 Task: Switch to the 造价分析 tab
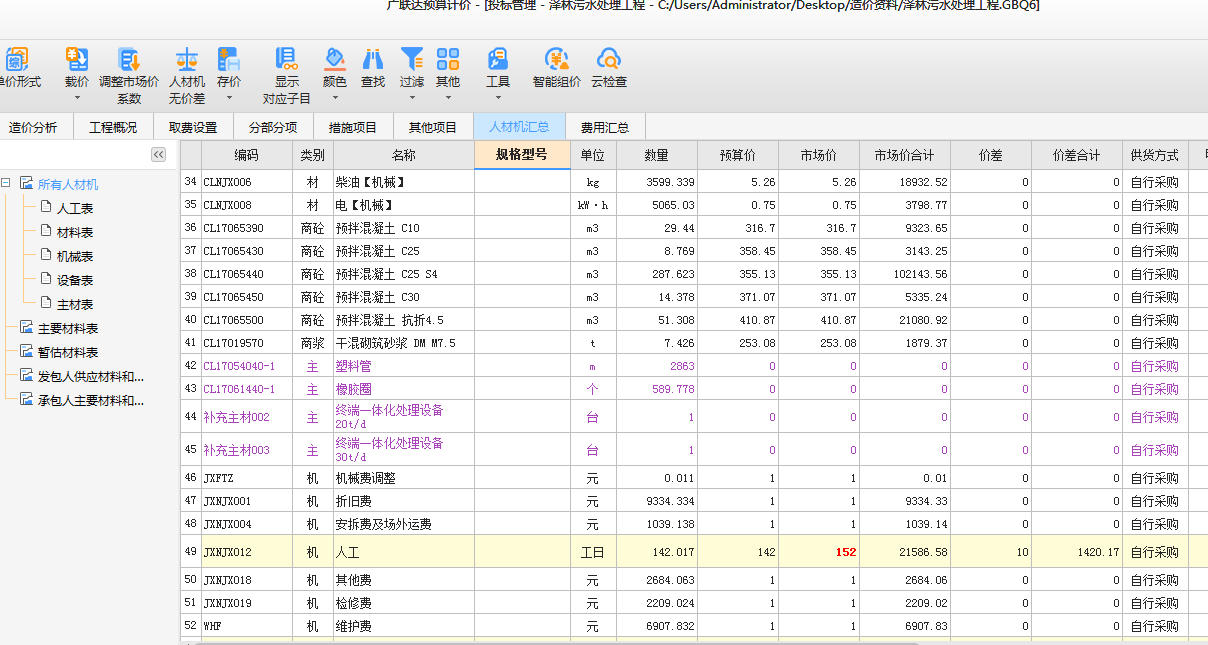(x=33, y=127)
